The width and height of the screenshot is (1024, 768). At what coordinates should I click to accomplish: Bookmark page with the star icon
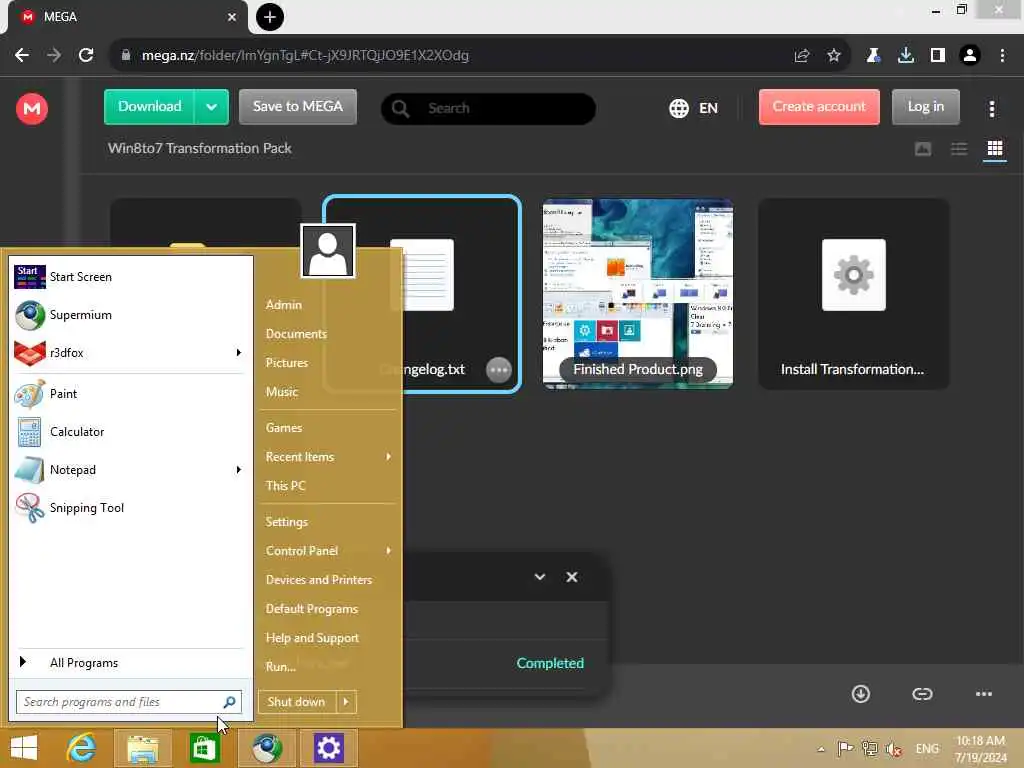tap(834, 56)
